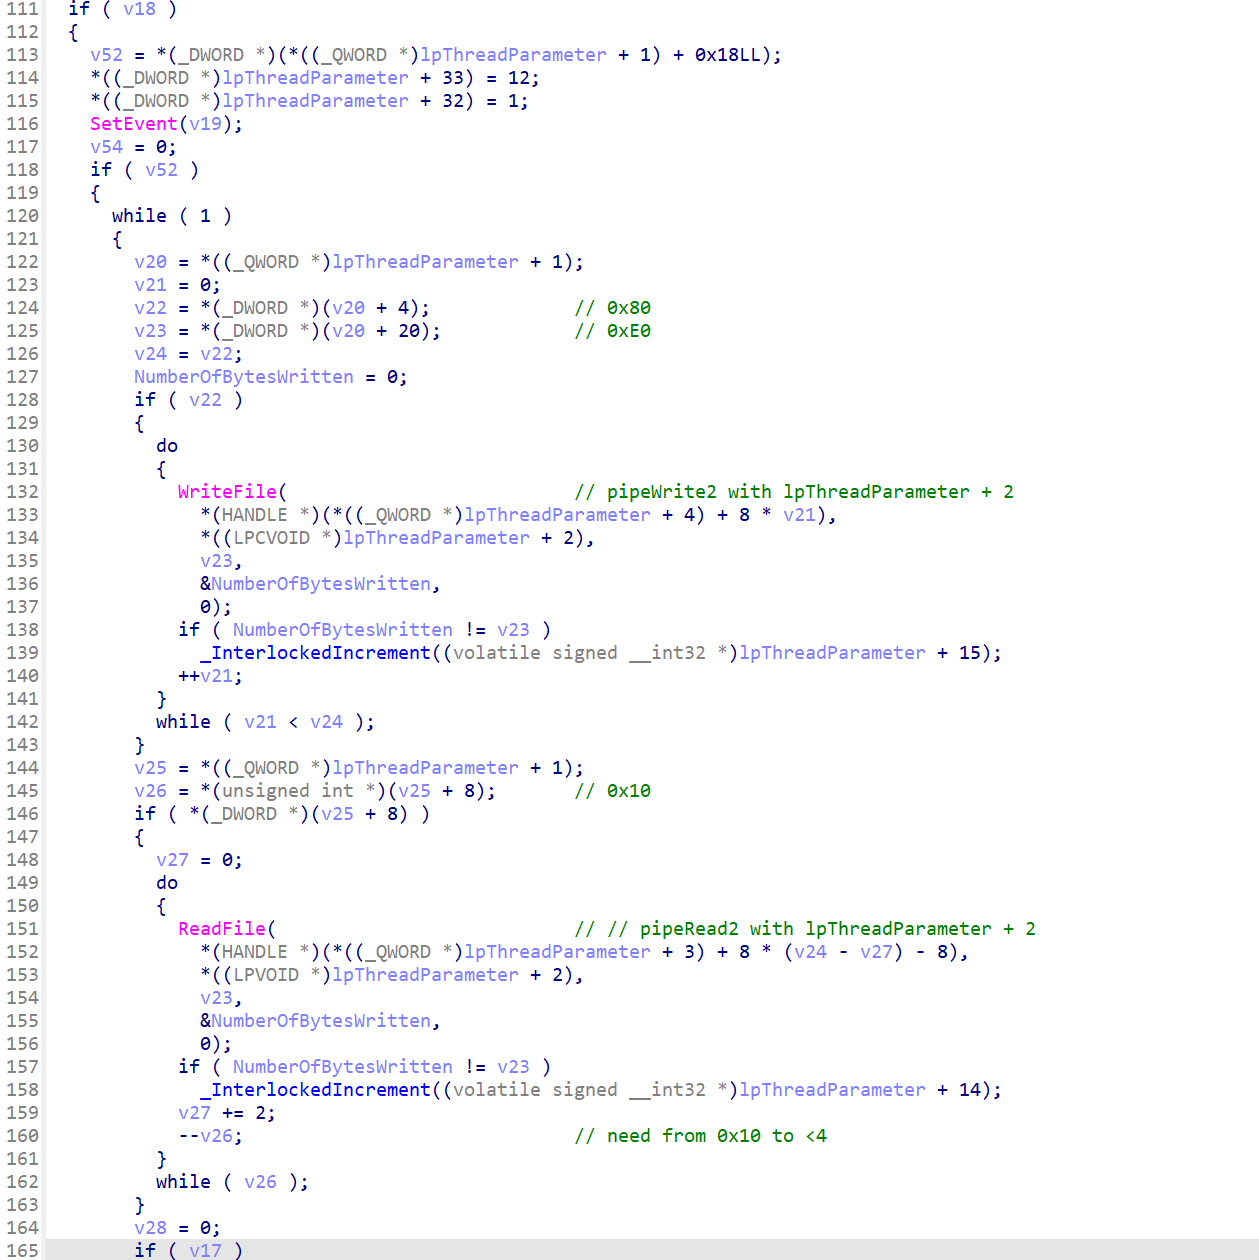Click the 0x80 comment on line 124
This screenshot has height=1260, width=1259.
coord(612,308)
